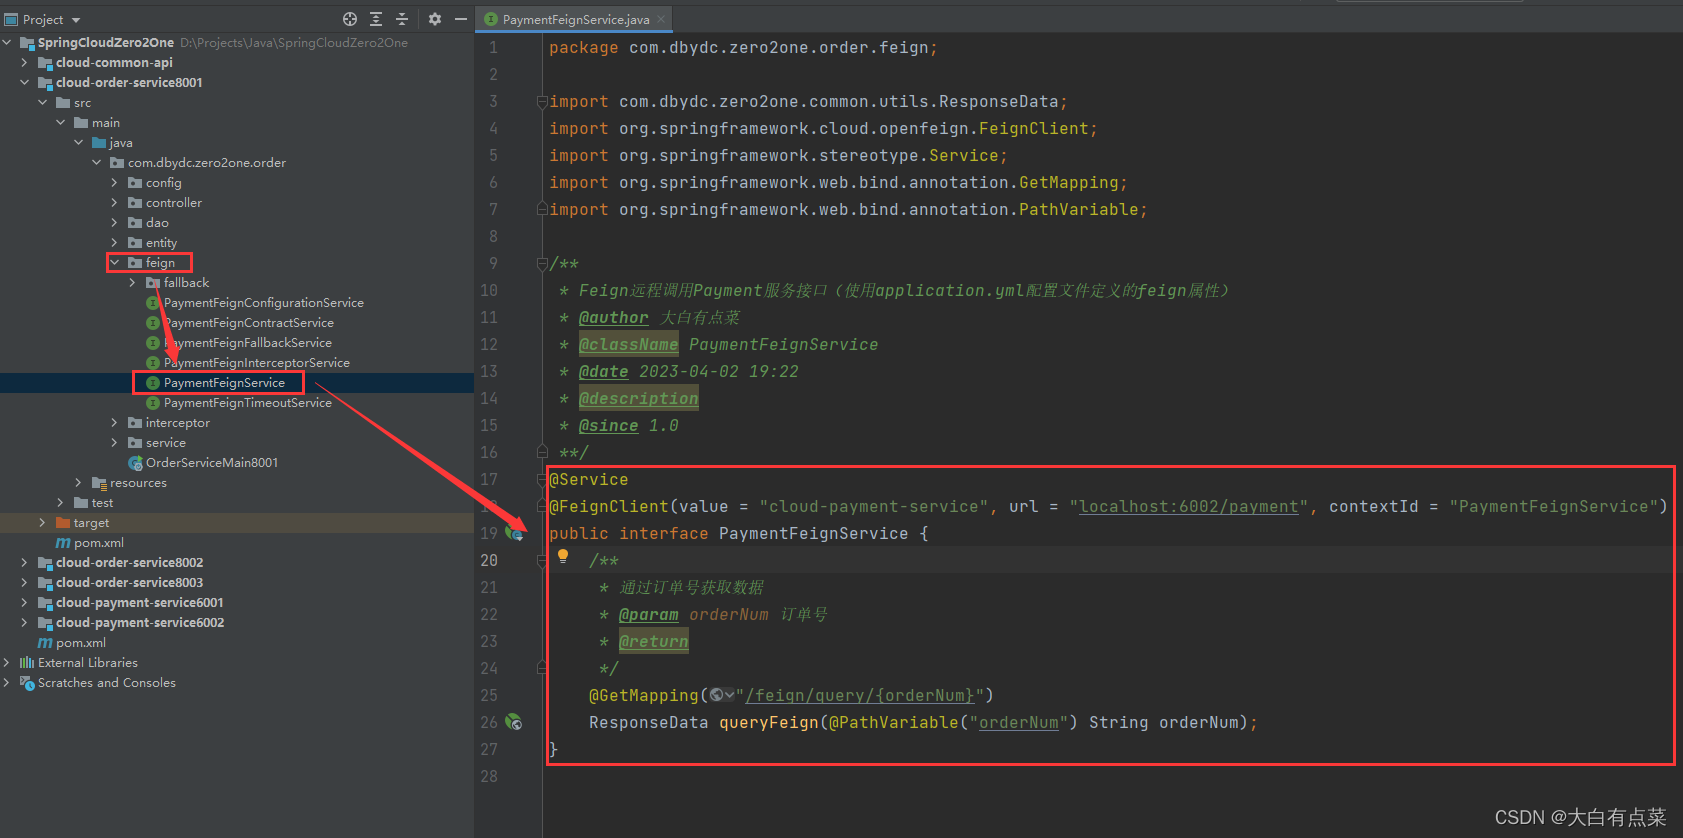
Task: Click the @className Javadoc tag
Action: 629,345
